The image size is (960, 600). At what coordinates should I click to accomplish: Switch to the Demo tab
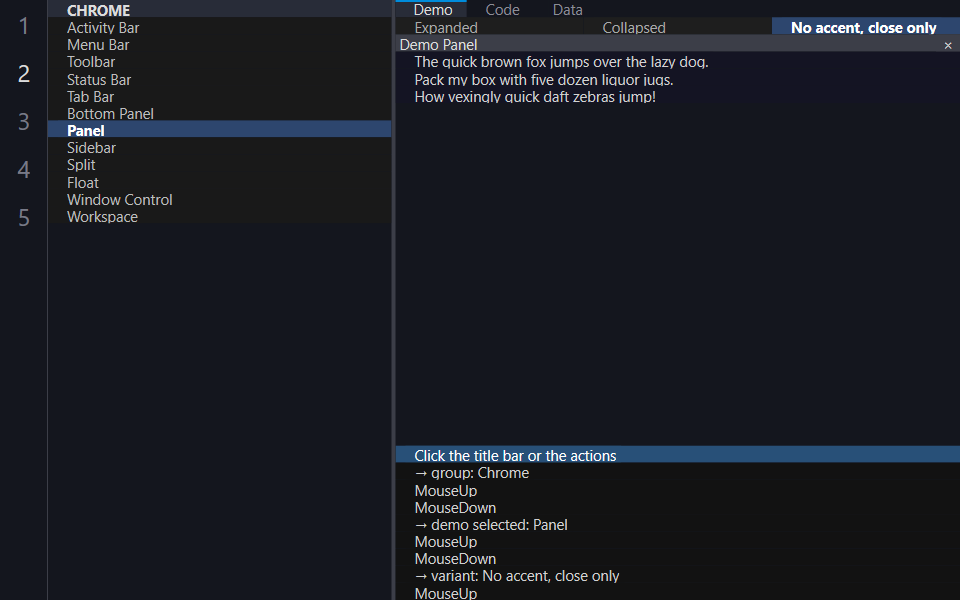432,10
